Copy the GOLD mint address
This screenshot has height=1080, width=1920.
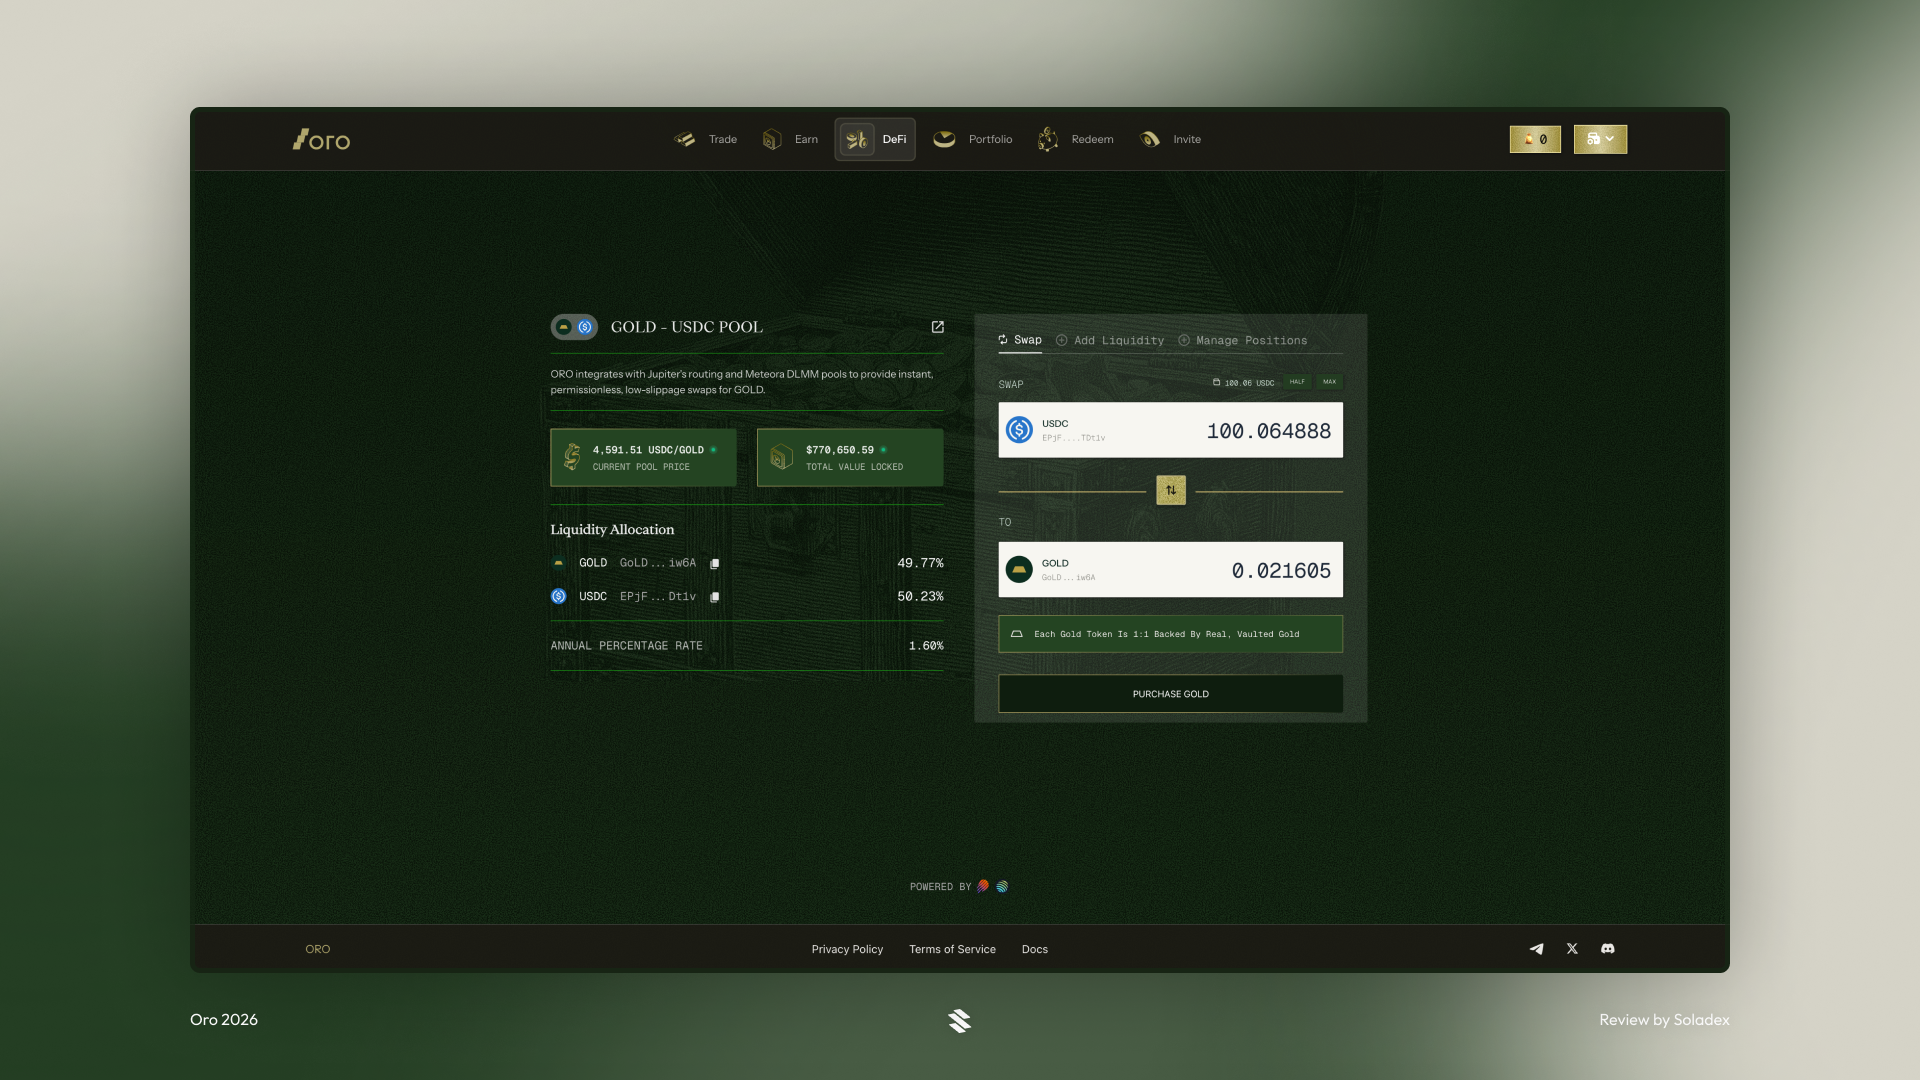pyautogui.click(x=714, y=563)
